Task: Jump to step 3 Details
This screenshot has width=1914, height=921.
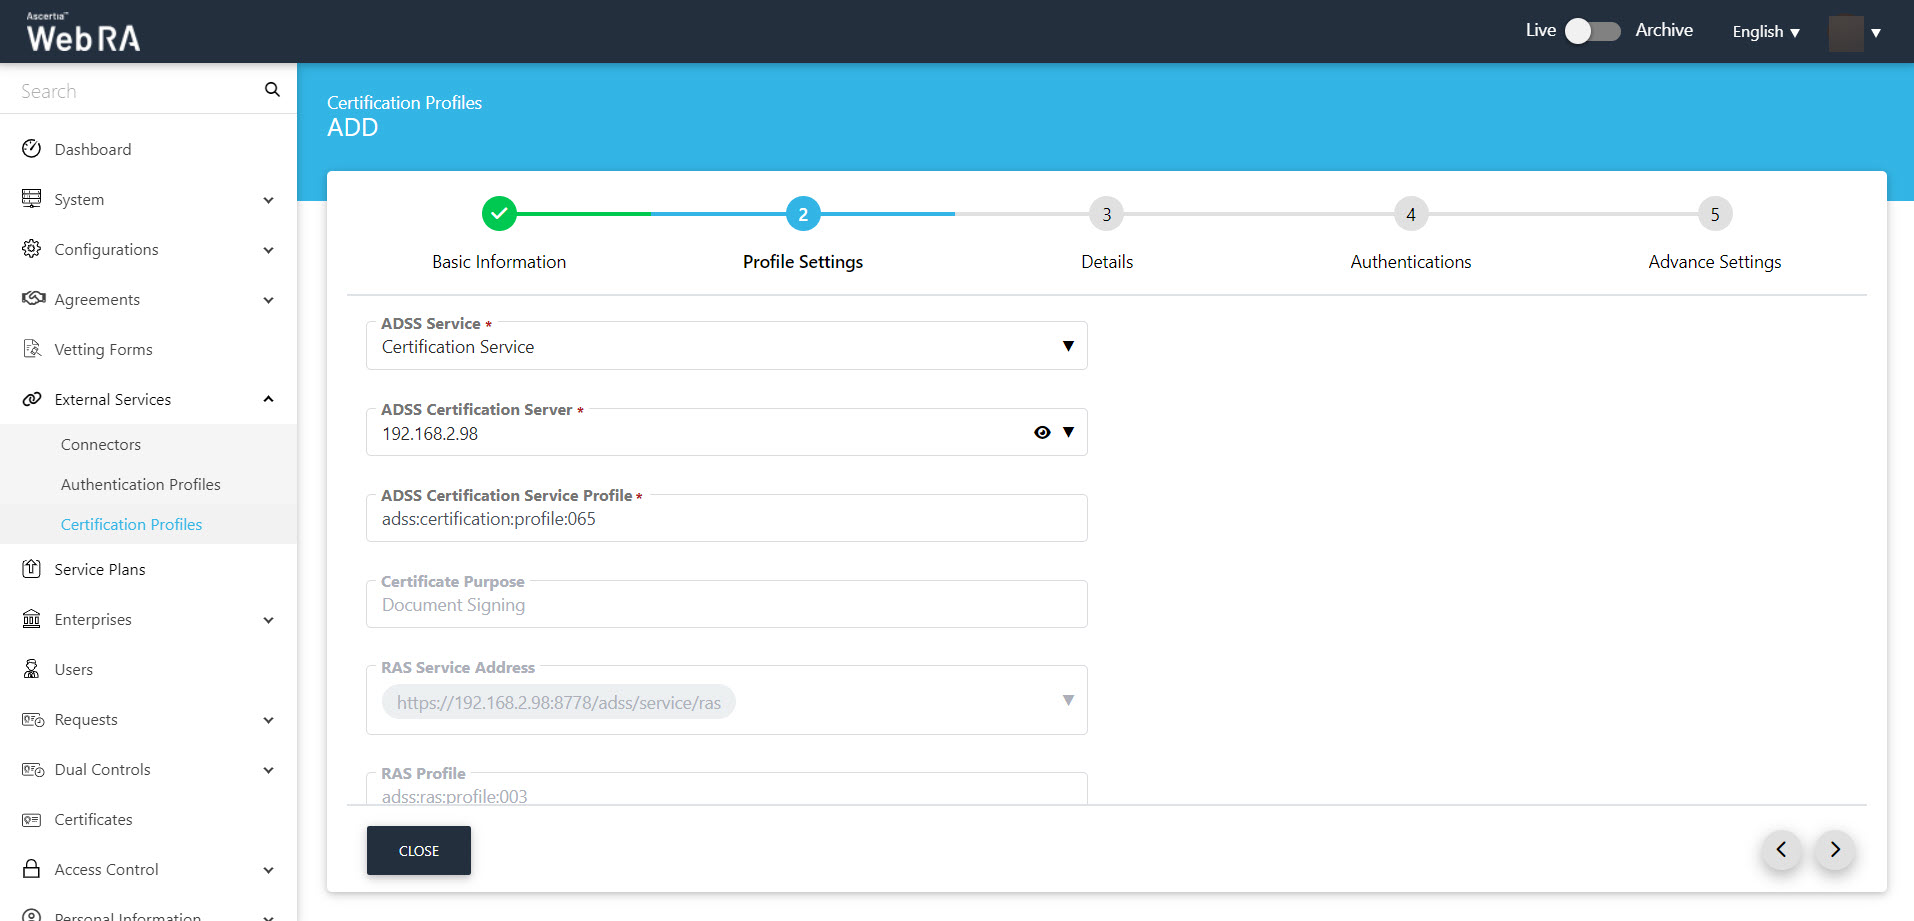Action: 1106,214
